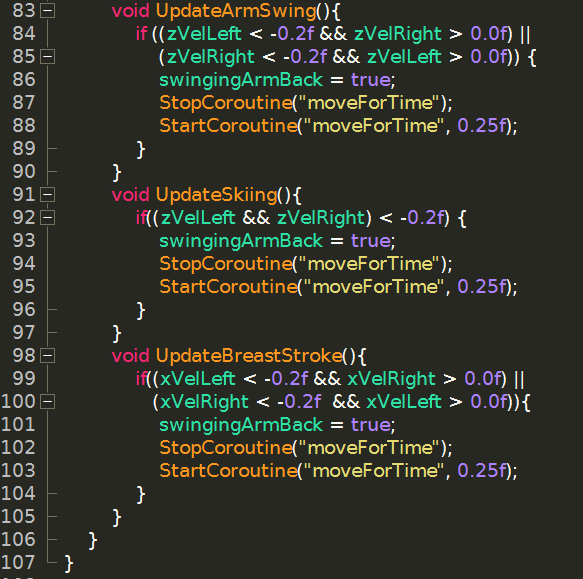Click StopCoroutine call on line 102
The height and width of the screenshot is (579, 583).
(x=225, y=448)
